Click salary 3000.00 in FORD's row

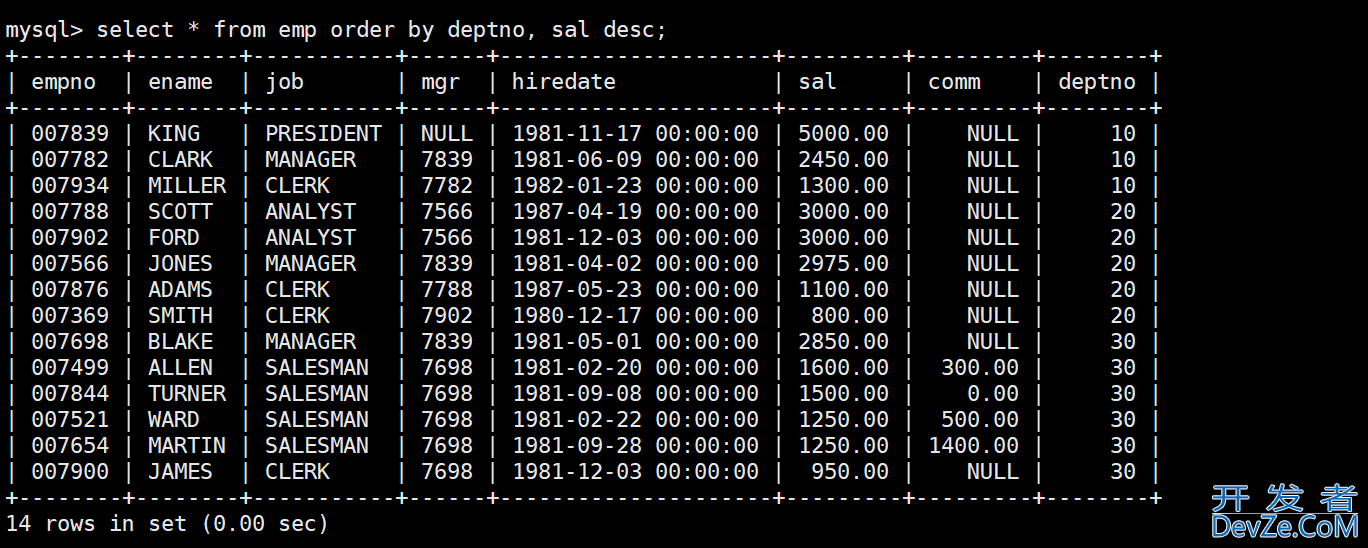843,237
